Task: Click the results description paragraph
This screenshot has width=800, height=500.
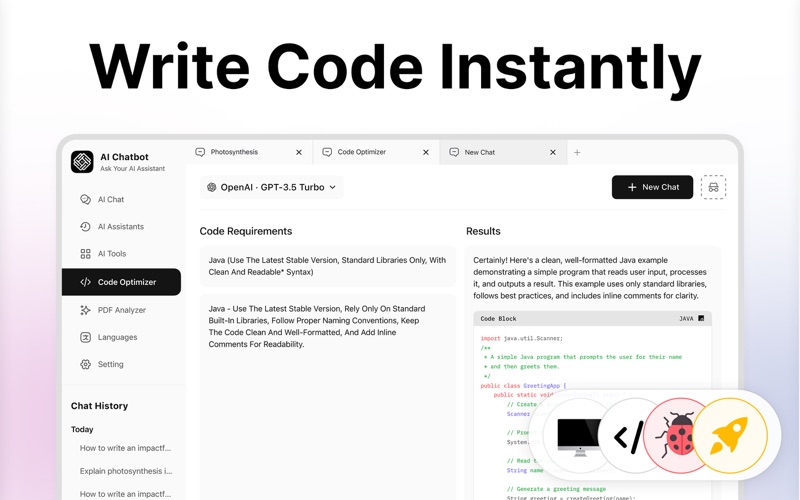Action: pos(590,278)
